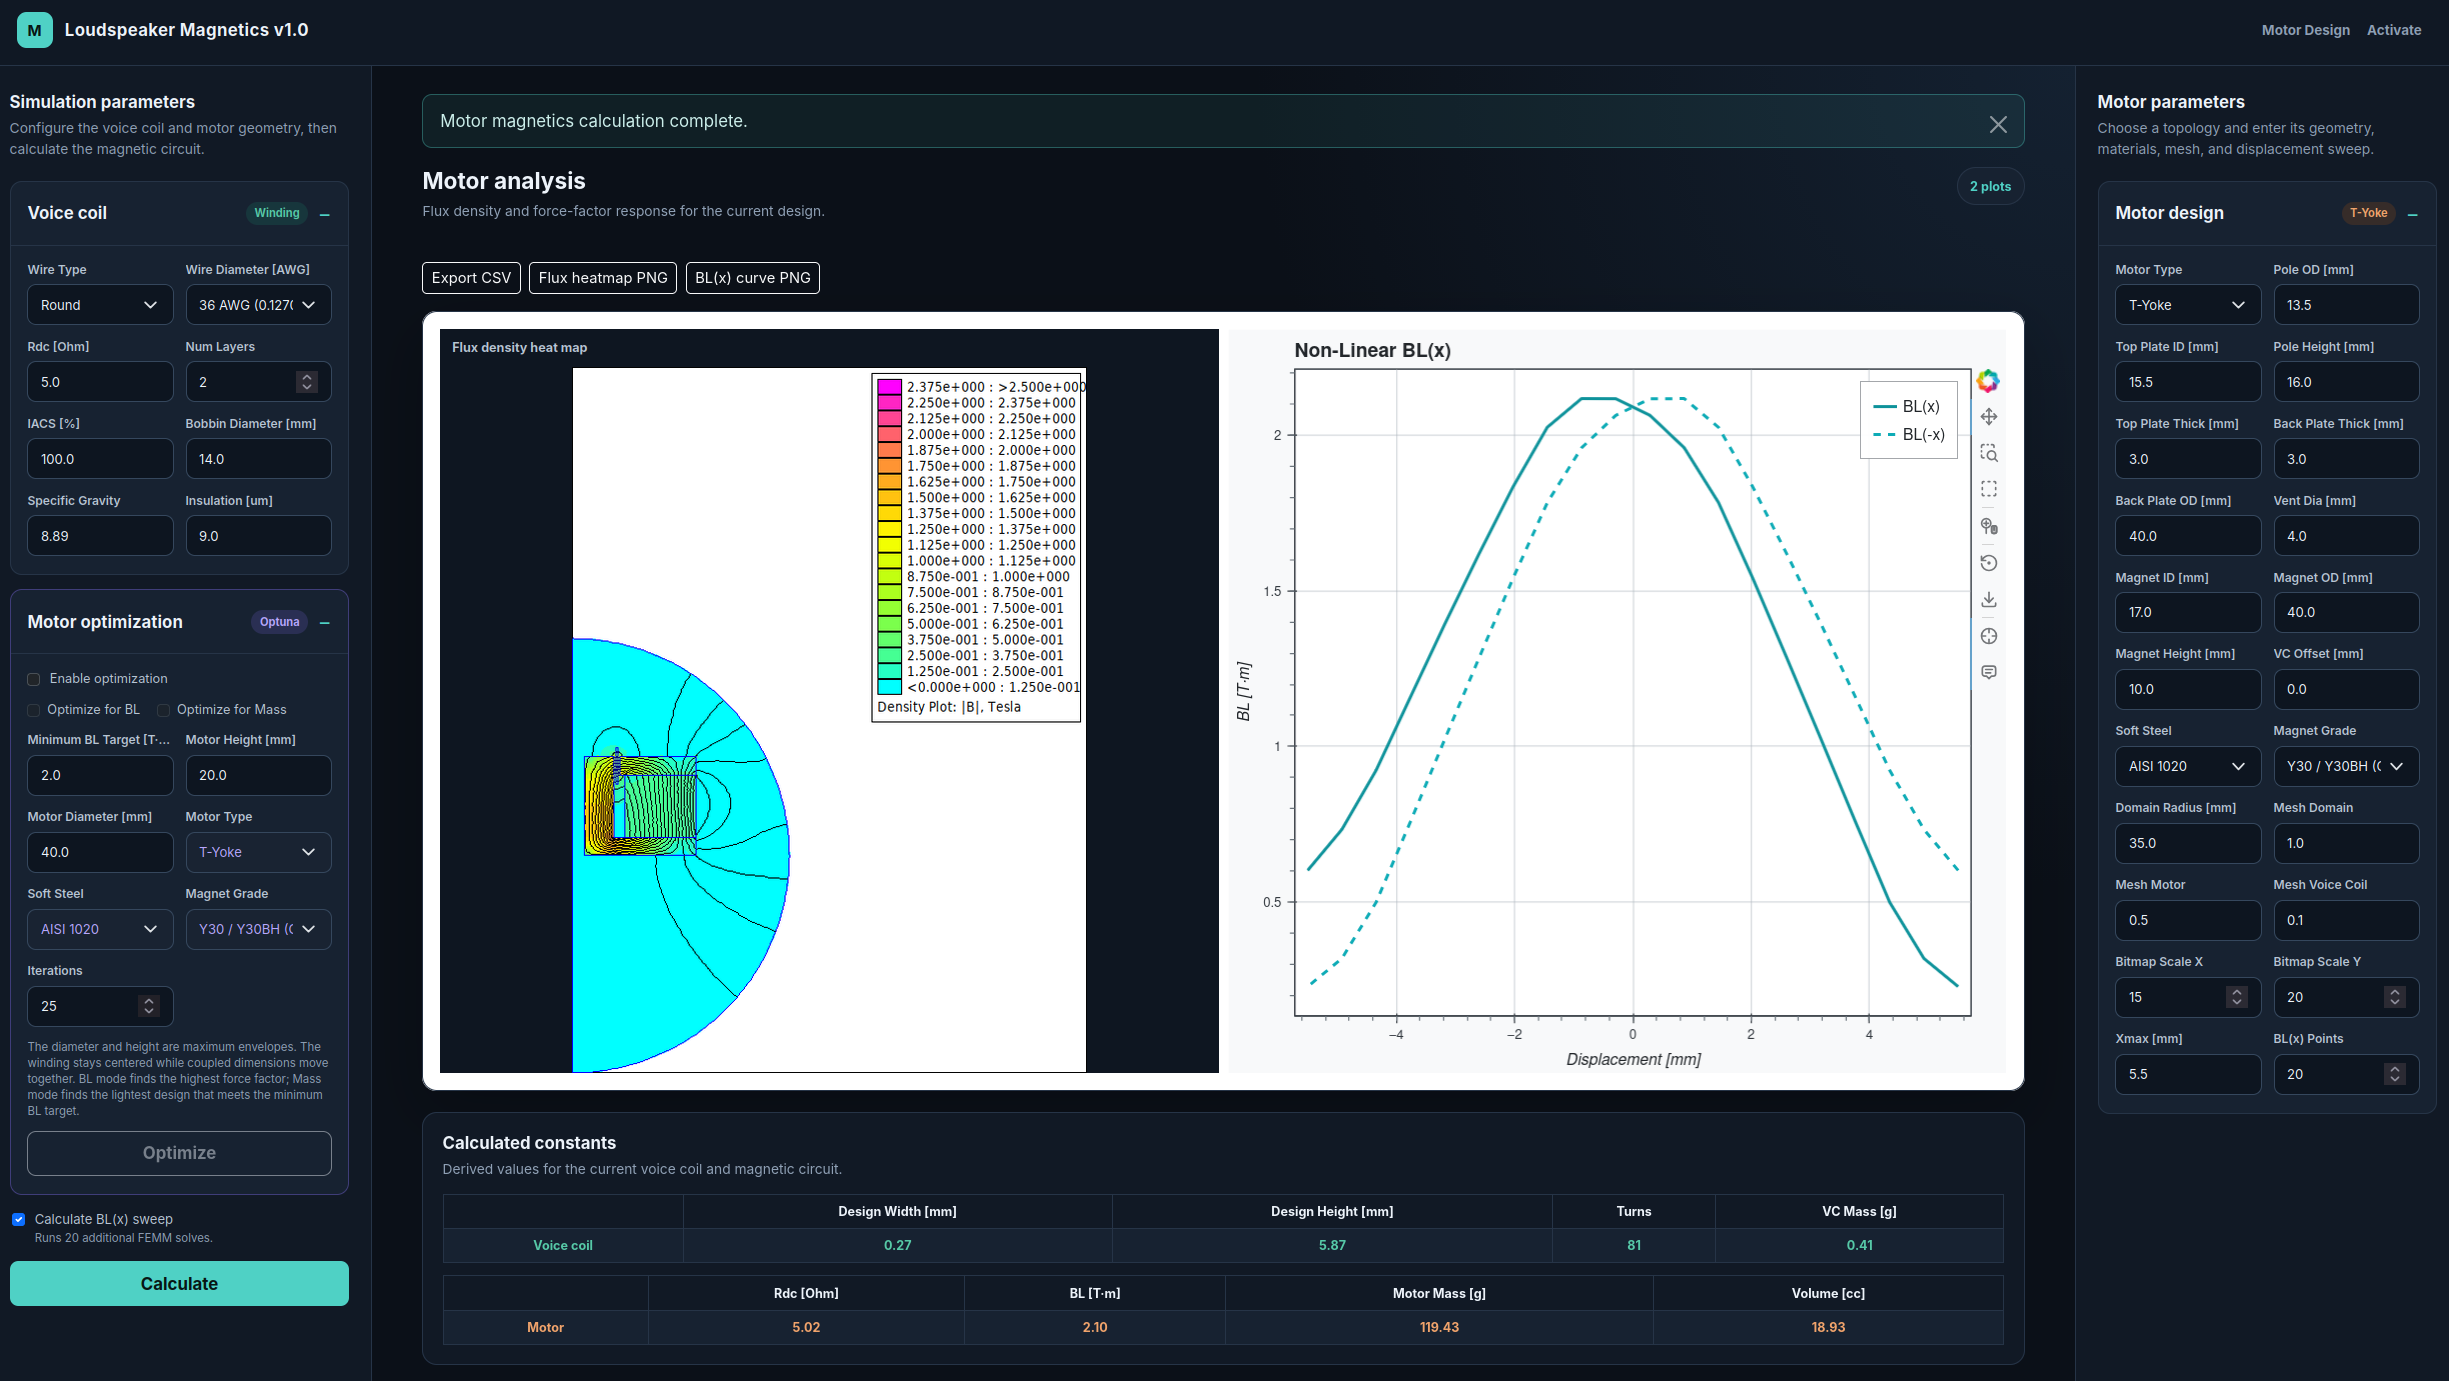Activate the Wheel Zoom tool on the plot
This screenshot has width=2449, height=1381.
(x=1989, y=526)
